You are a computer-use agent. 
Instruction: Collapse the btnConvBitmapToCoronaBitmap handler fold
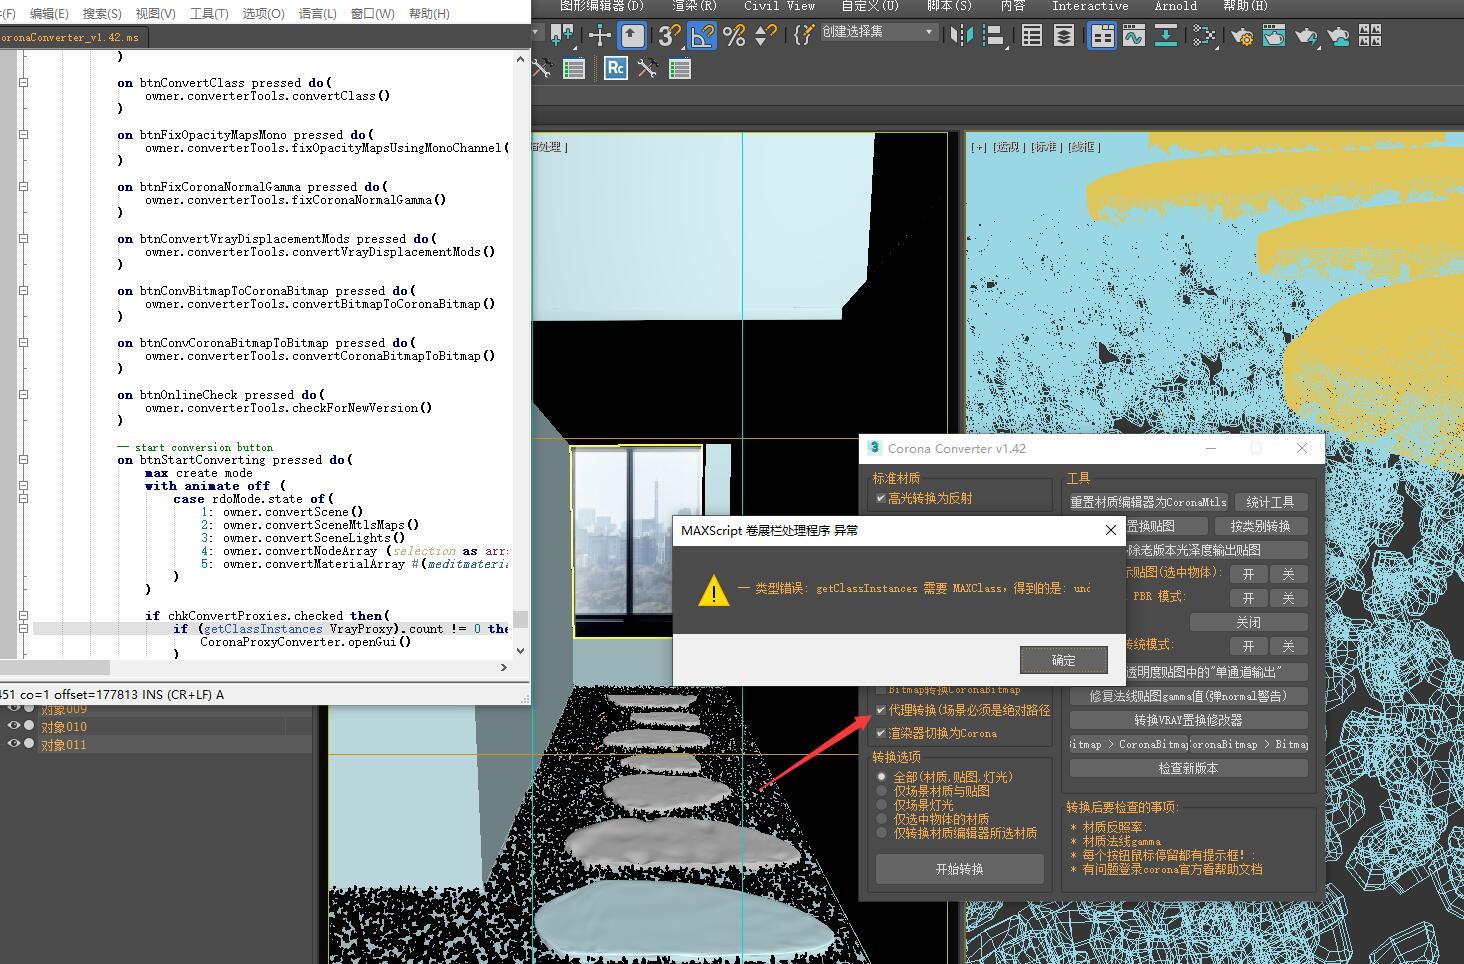pos(23,291)
